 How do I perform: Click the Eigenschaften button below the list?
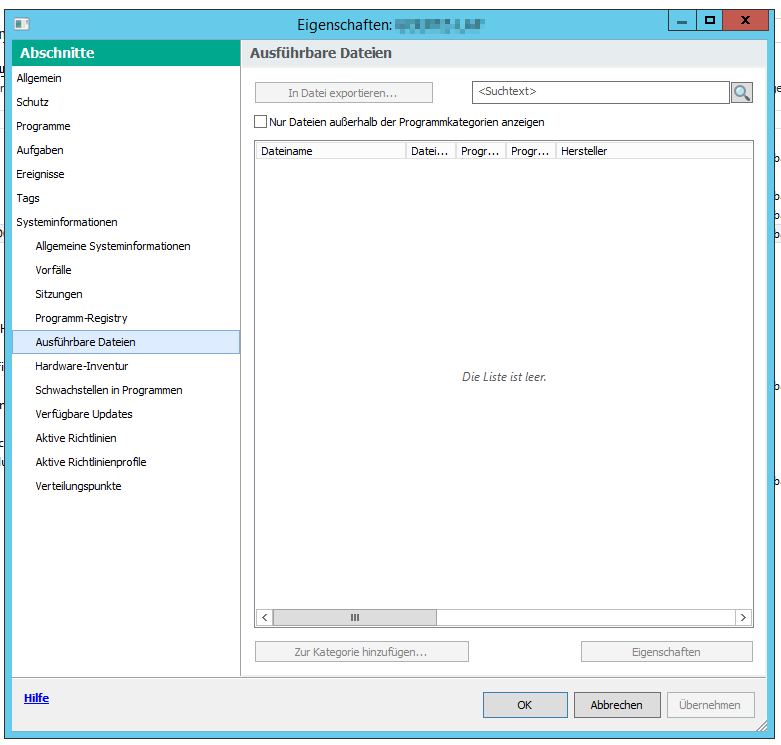pyautogui.click(x=666, y=651)
